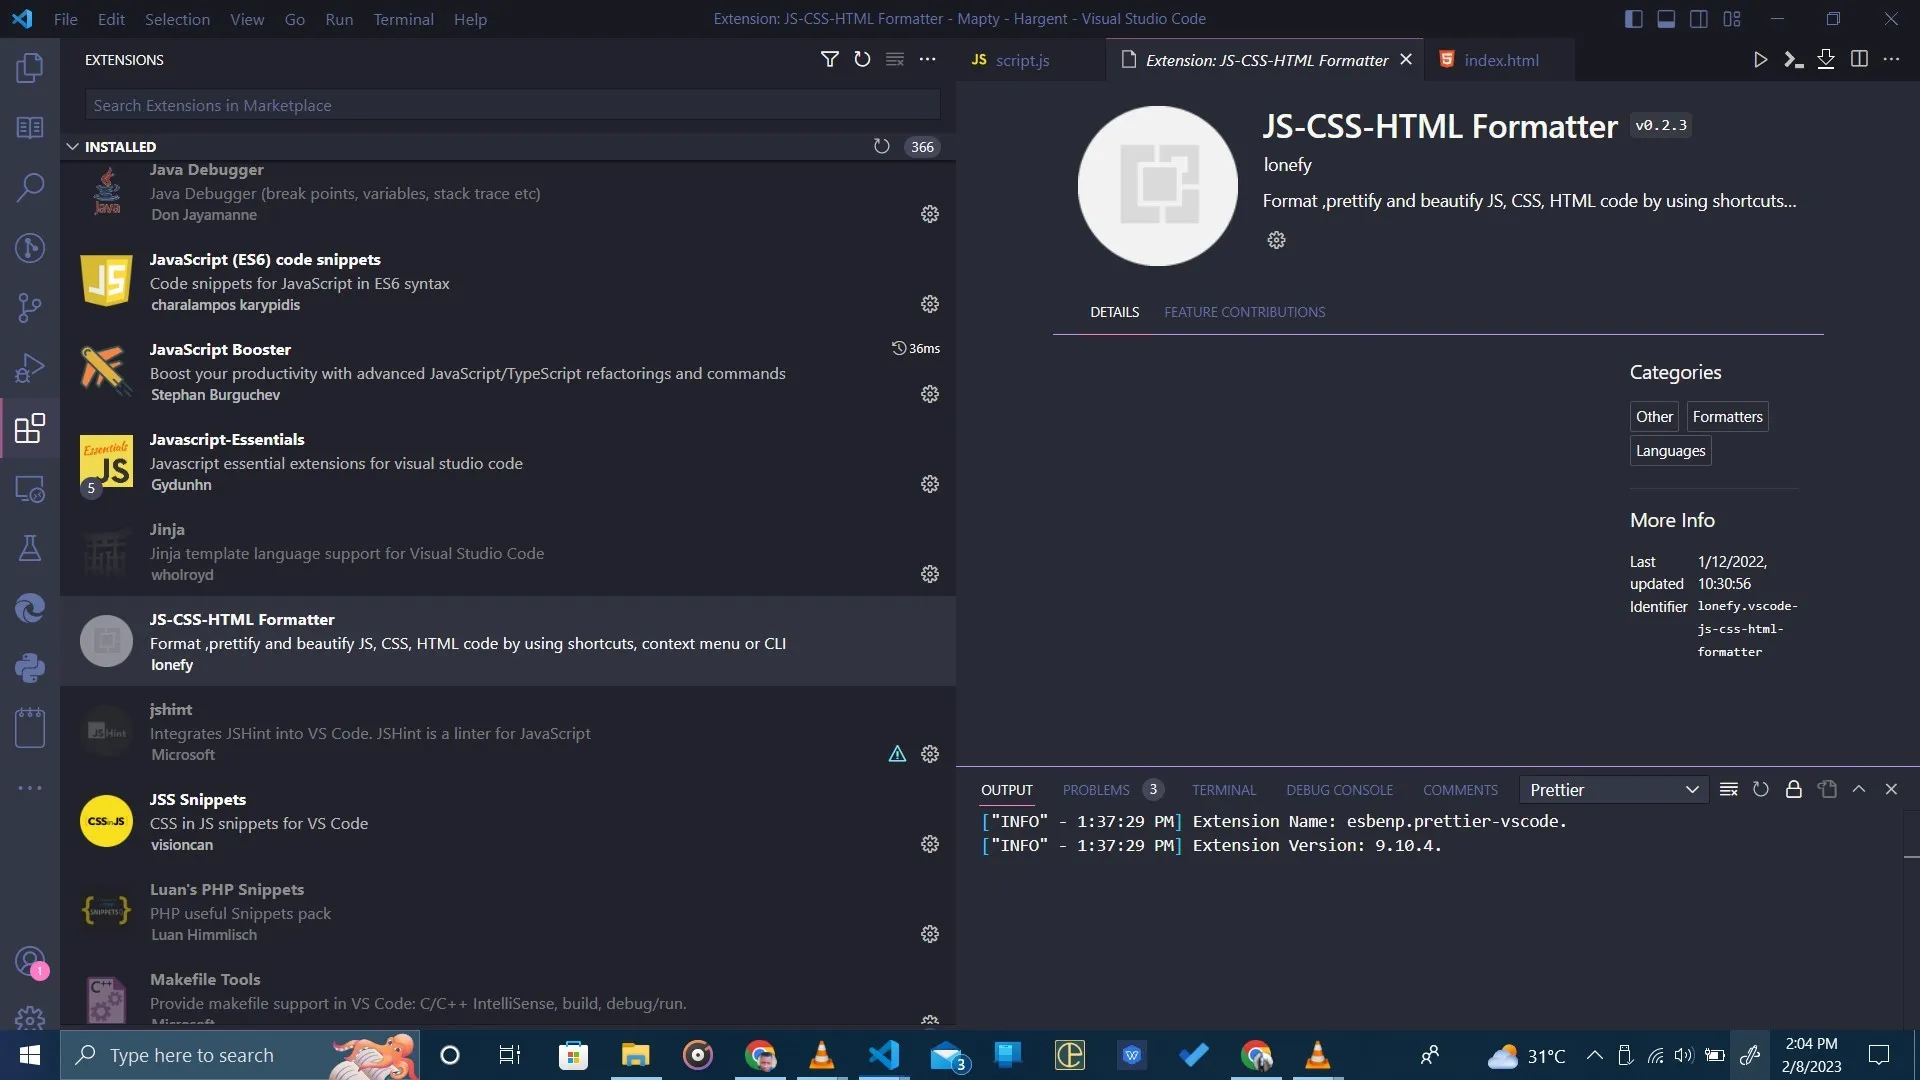Open the Terminal menu
The width and height of the screenshot is (1920, 1080).
point(403,19)
